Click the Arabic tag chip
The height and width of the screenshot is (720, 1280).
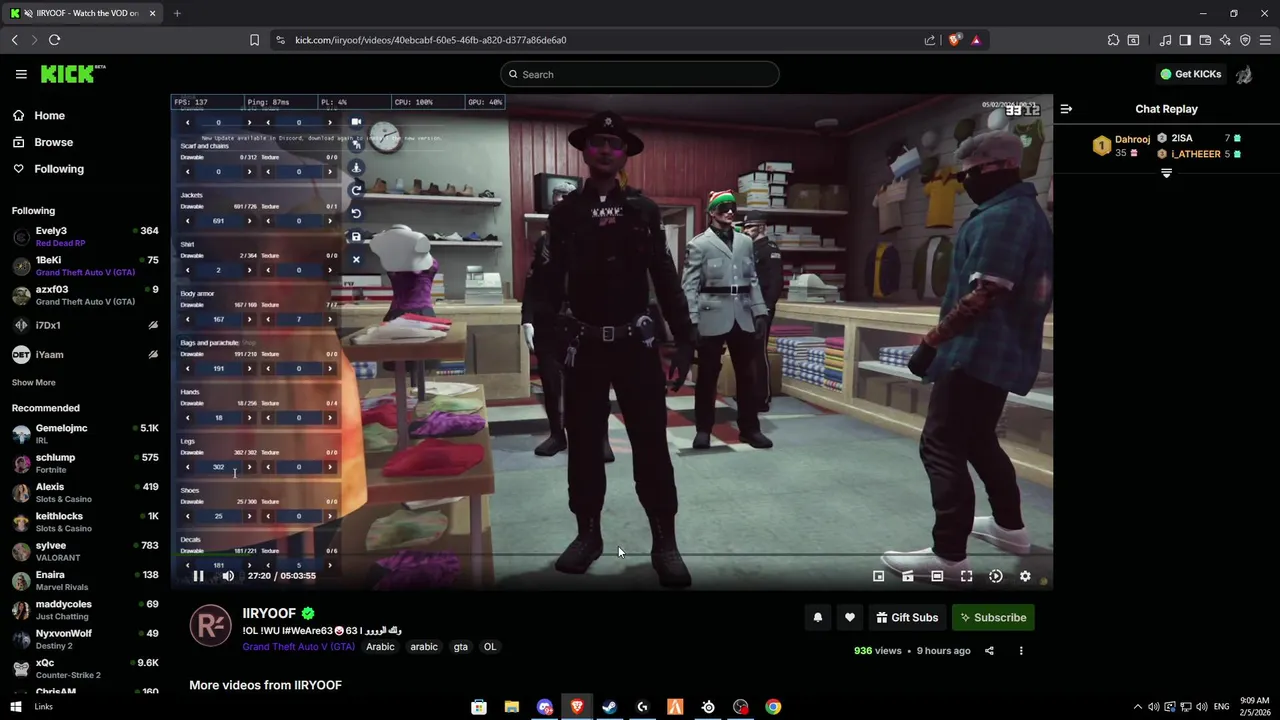(380, 647)
